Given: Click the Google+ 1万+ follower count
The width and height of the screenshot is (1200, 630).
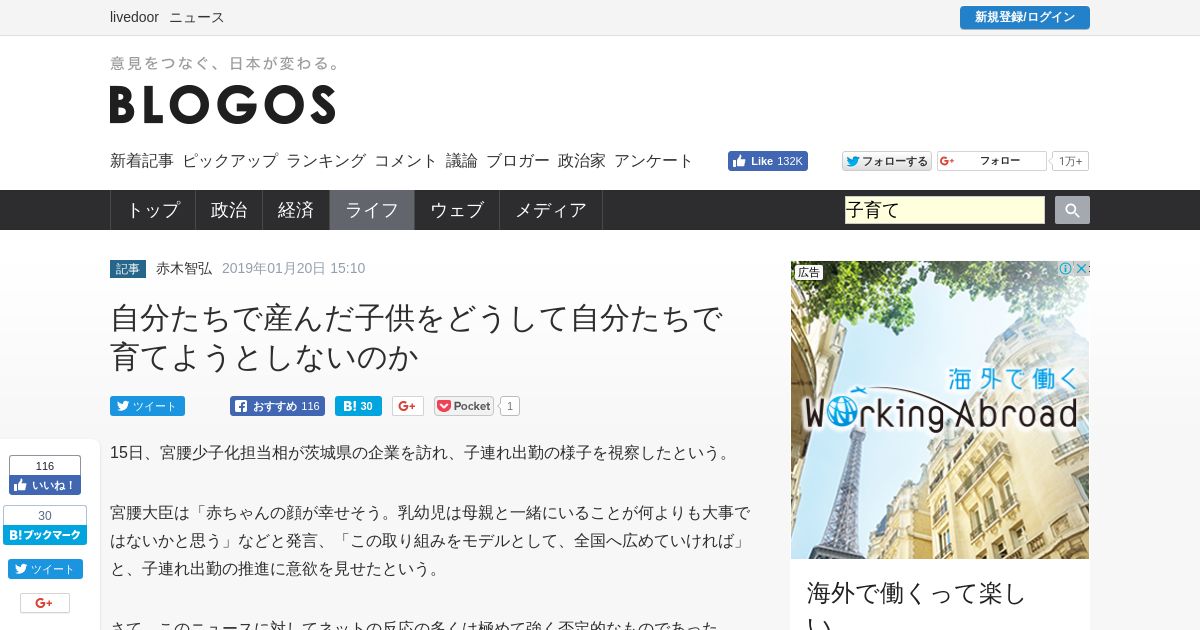Looking at the screenshot, I should point(1070,161).
